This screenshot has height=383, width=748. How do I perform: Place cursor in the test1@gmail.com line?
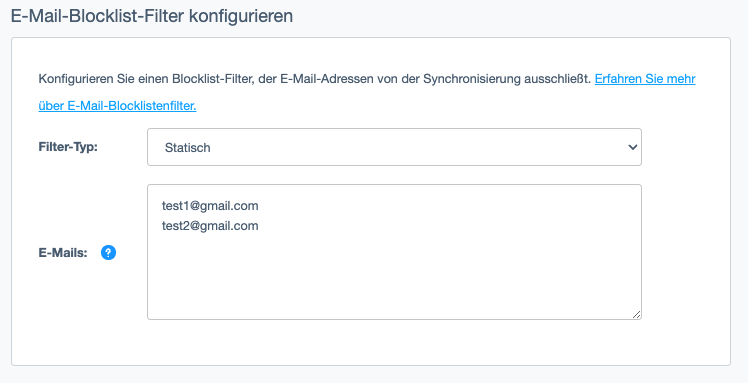tap(210, 206)
